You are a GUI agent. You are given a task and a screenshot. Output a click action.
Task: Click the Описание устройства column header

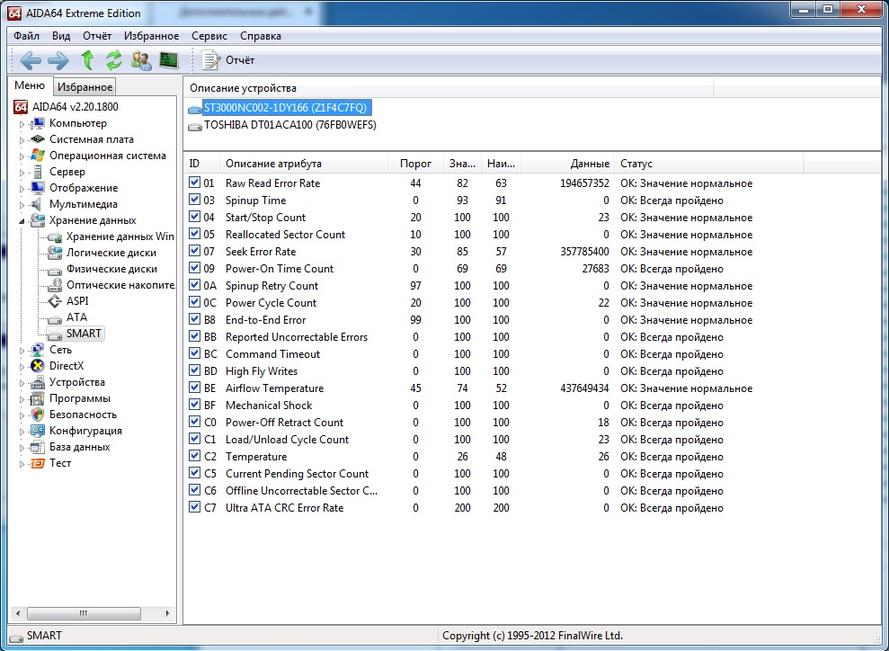[448, 88]
